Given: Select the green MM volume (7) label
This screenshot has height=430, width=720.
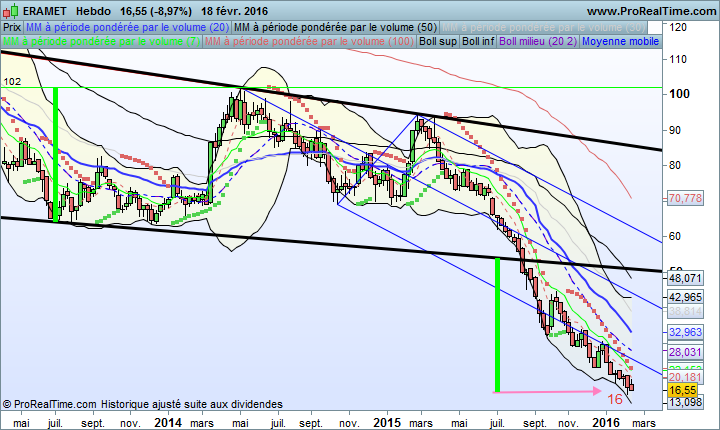Looking at the screenshot, I should [x=101, y=41].
